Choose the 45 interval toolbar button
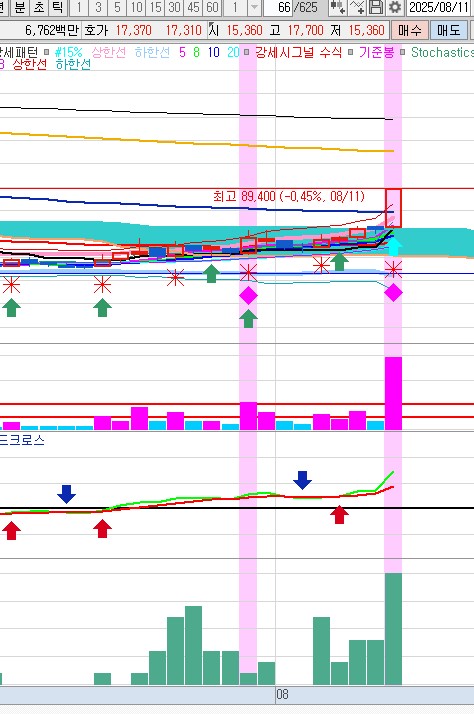 [x=194, y=7]
